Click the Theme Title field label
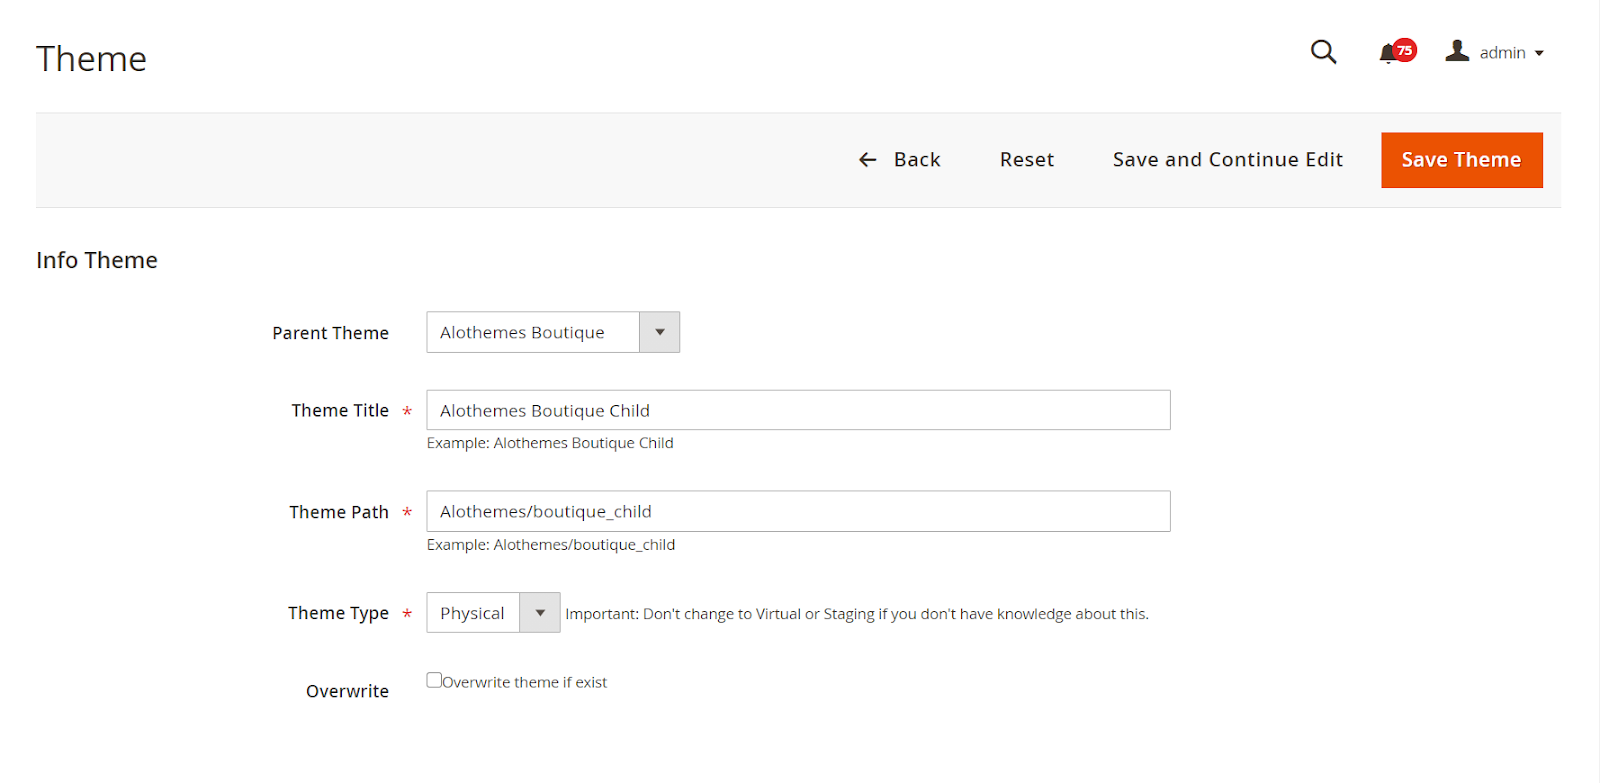The image size is (1600, 783). tap(340, 410)
